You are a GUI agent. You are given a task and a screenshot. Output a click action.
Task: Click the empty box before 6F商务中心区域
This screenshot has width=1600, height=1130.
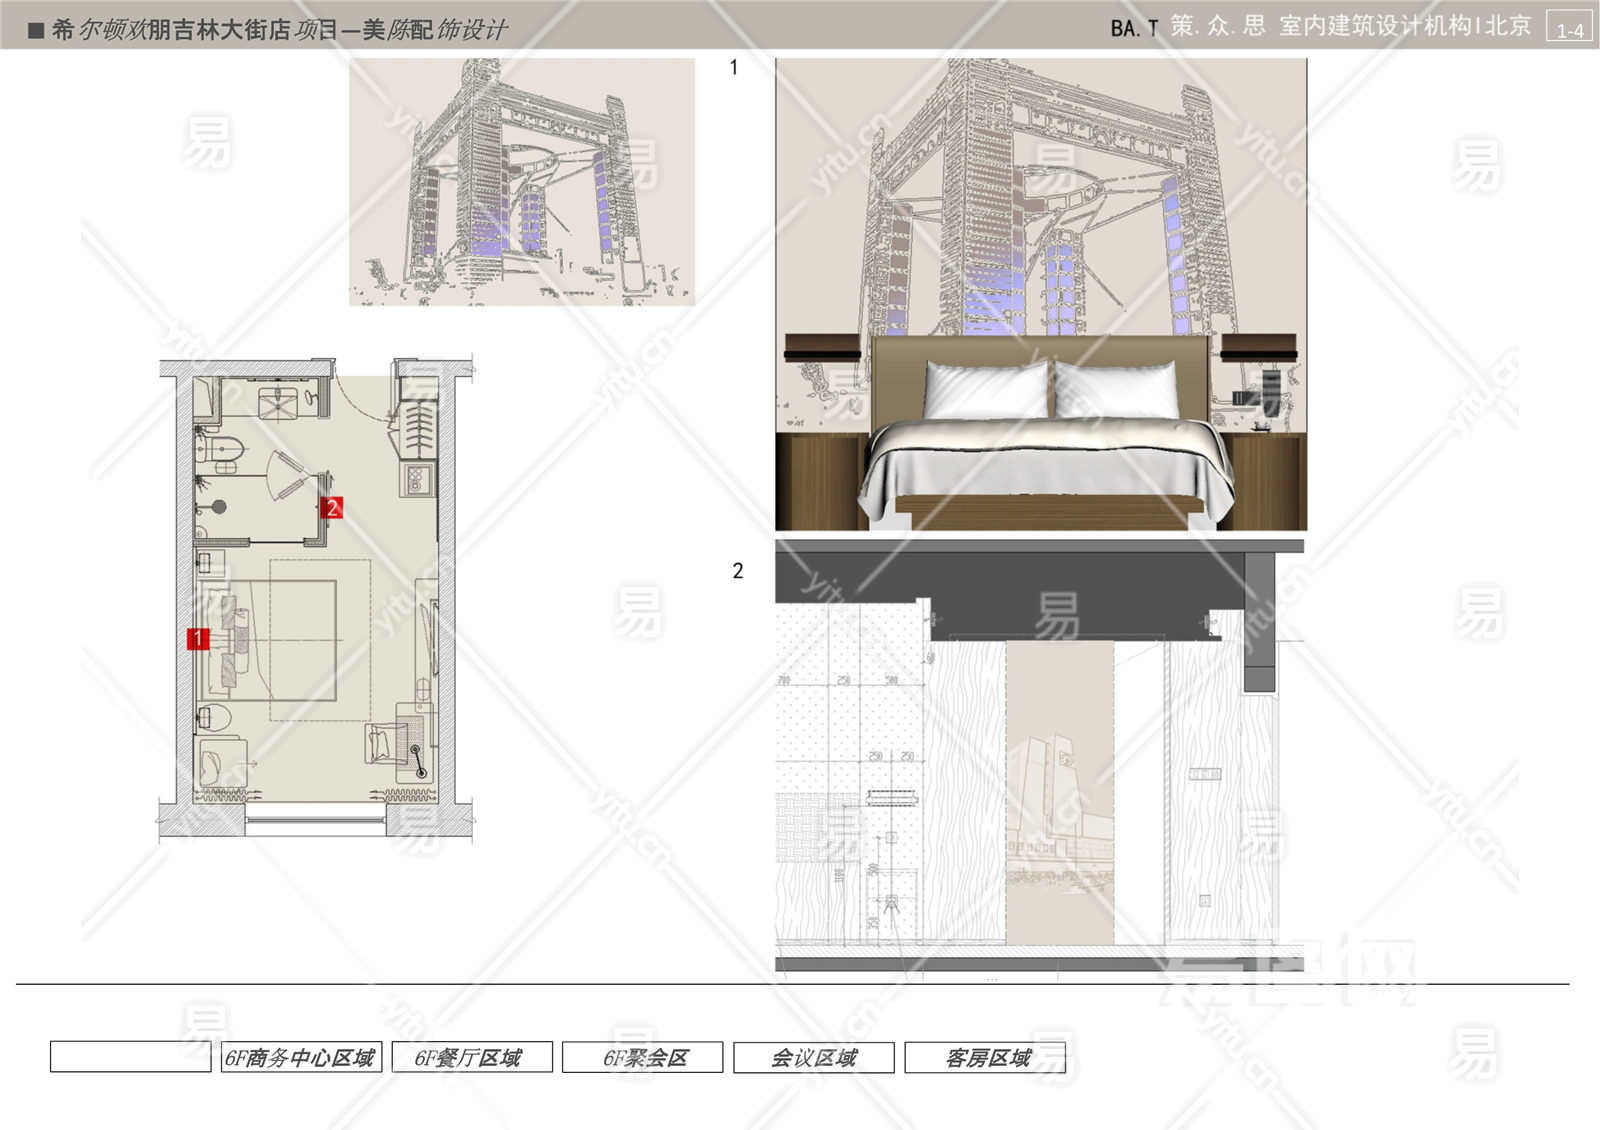[130, 1058]
